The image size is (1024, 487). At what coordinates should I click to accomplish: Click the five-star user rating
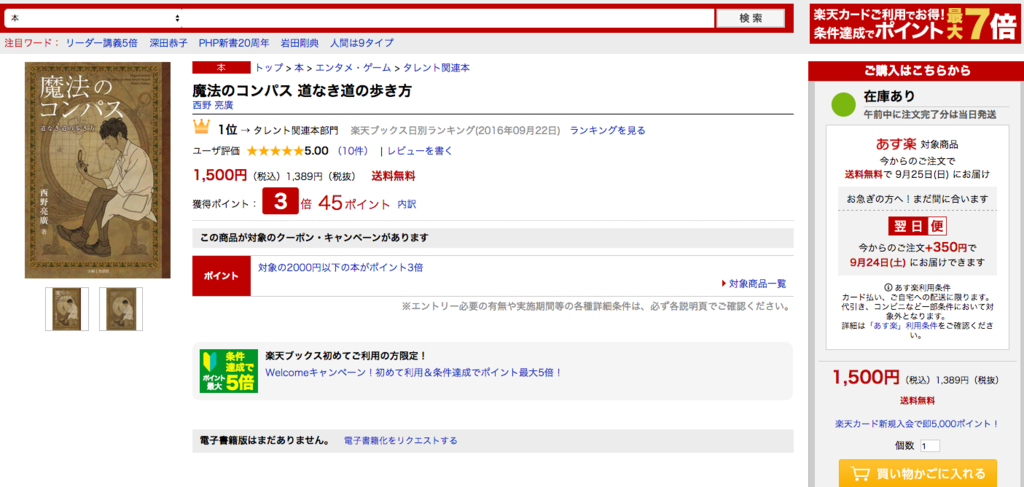click(274, 151)
